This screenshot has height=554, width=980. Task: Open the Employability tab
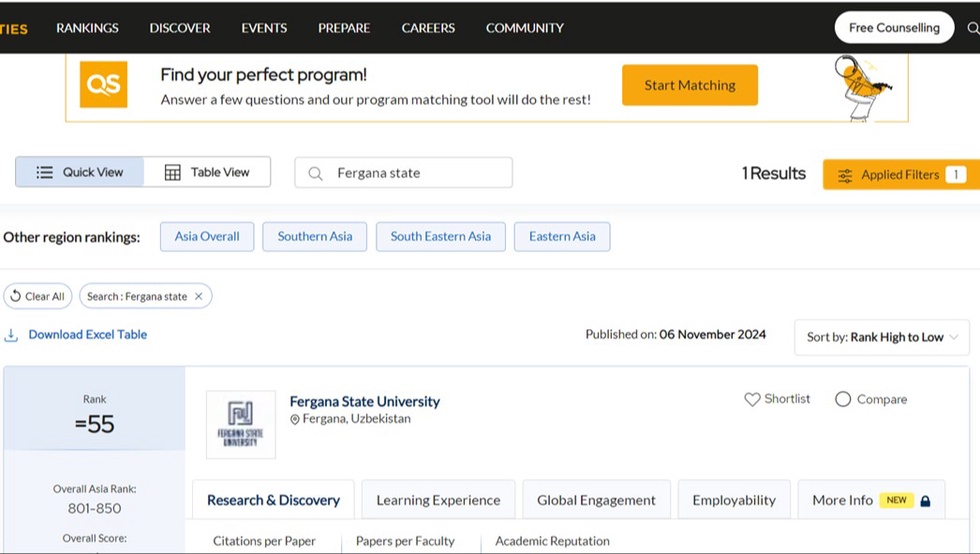(x=734, y=500)
